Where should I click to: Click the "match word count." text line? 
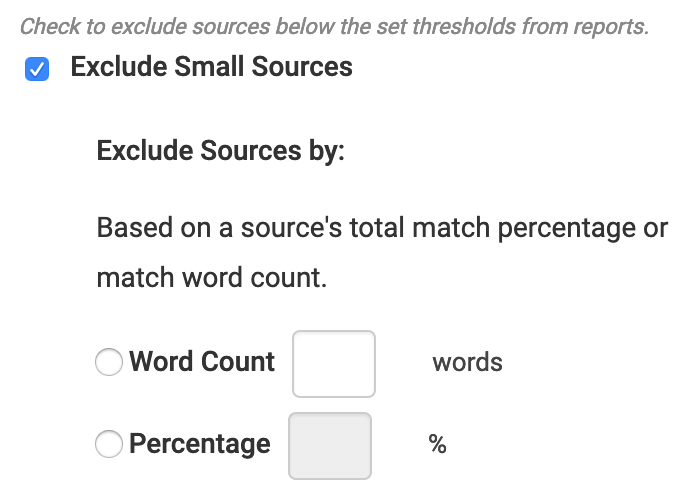coord(211,278)
